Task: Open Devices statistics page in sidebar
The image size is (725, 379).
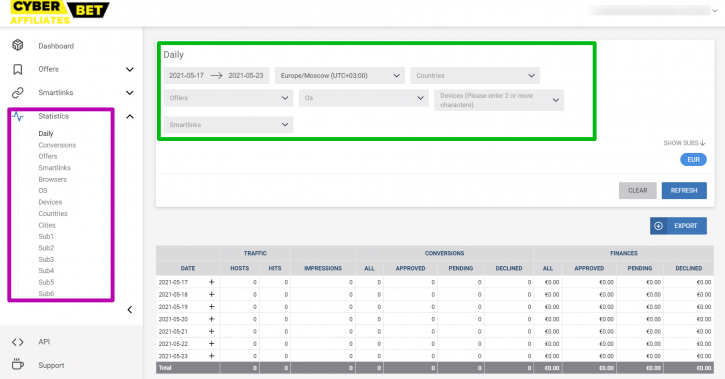Action: pyautogui.click(x=50, y=202)
